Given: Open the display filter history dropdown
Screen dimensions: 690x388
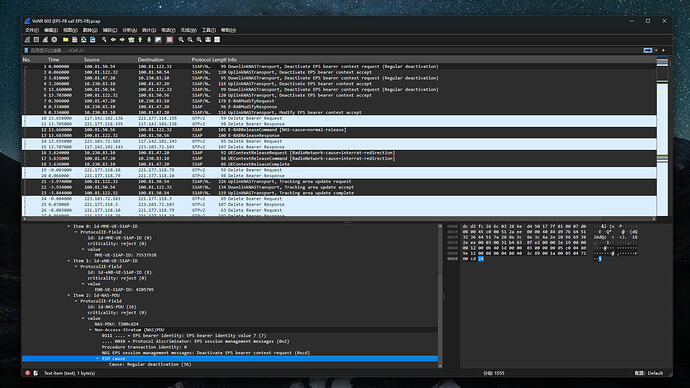Looking at the screenshot, I should point(656,51).
